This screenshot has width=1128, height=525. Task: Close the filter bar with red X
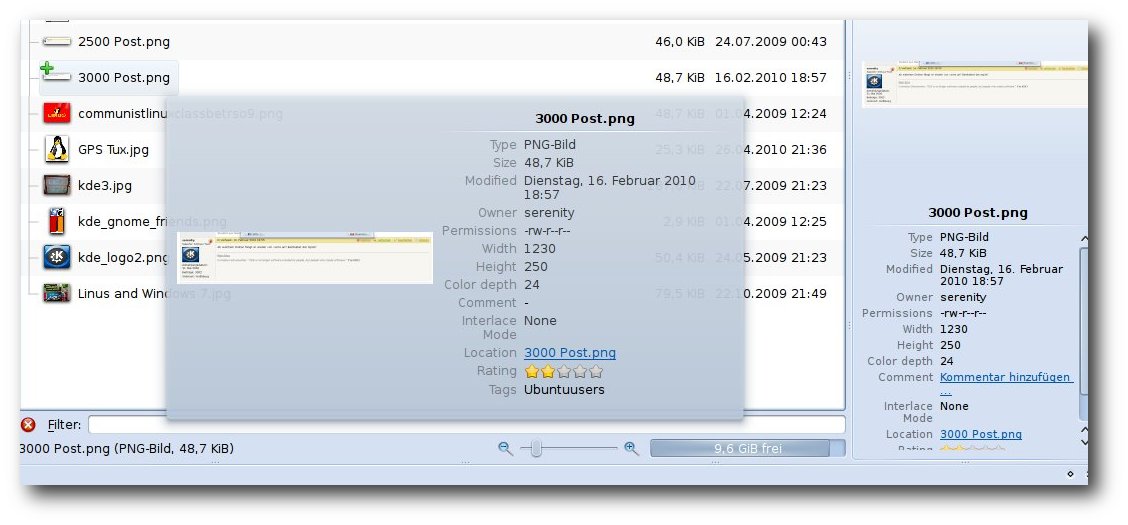pos(29,425)
